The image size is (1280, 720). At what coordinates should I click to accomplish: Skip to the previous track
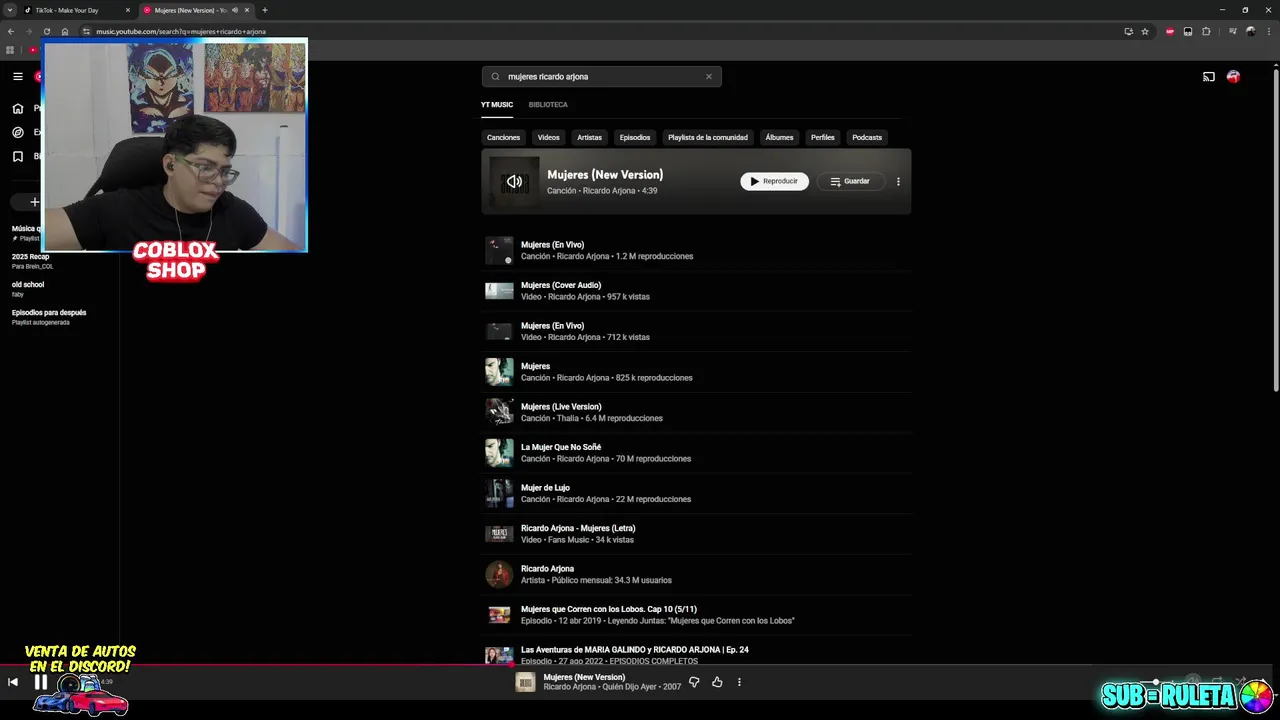point(13,682)
